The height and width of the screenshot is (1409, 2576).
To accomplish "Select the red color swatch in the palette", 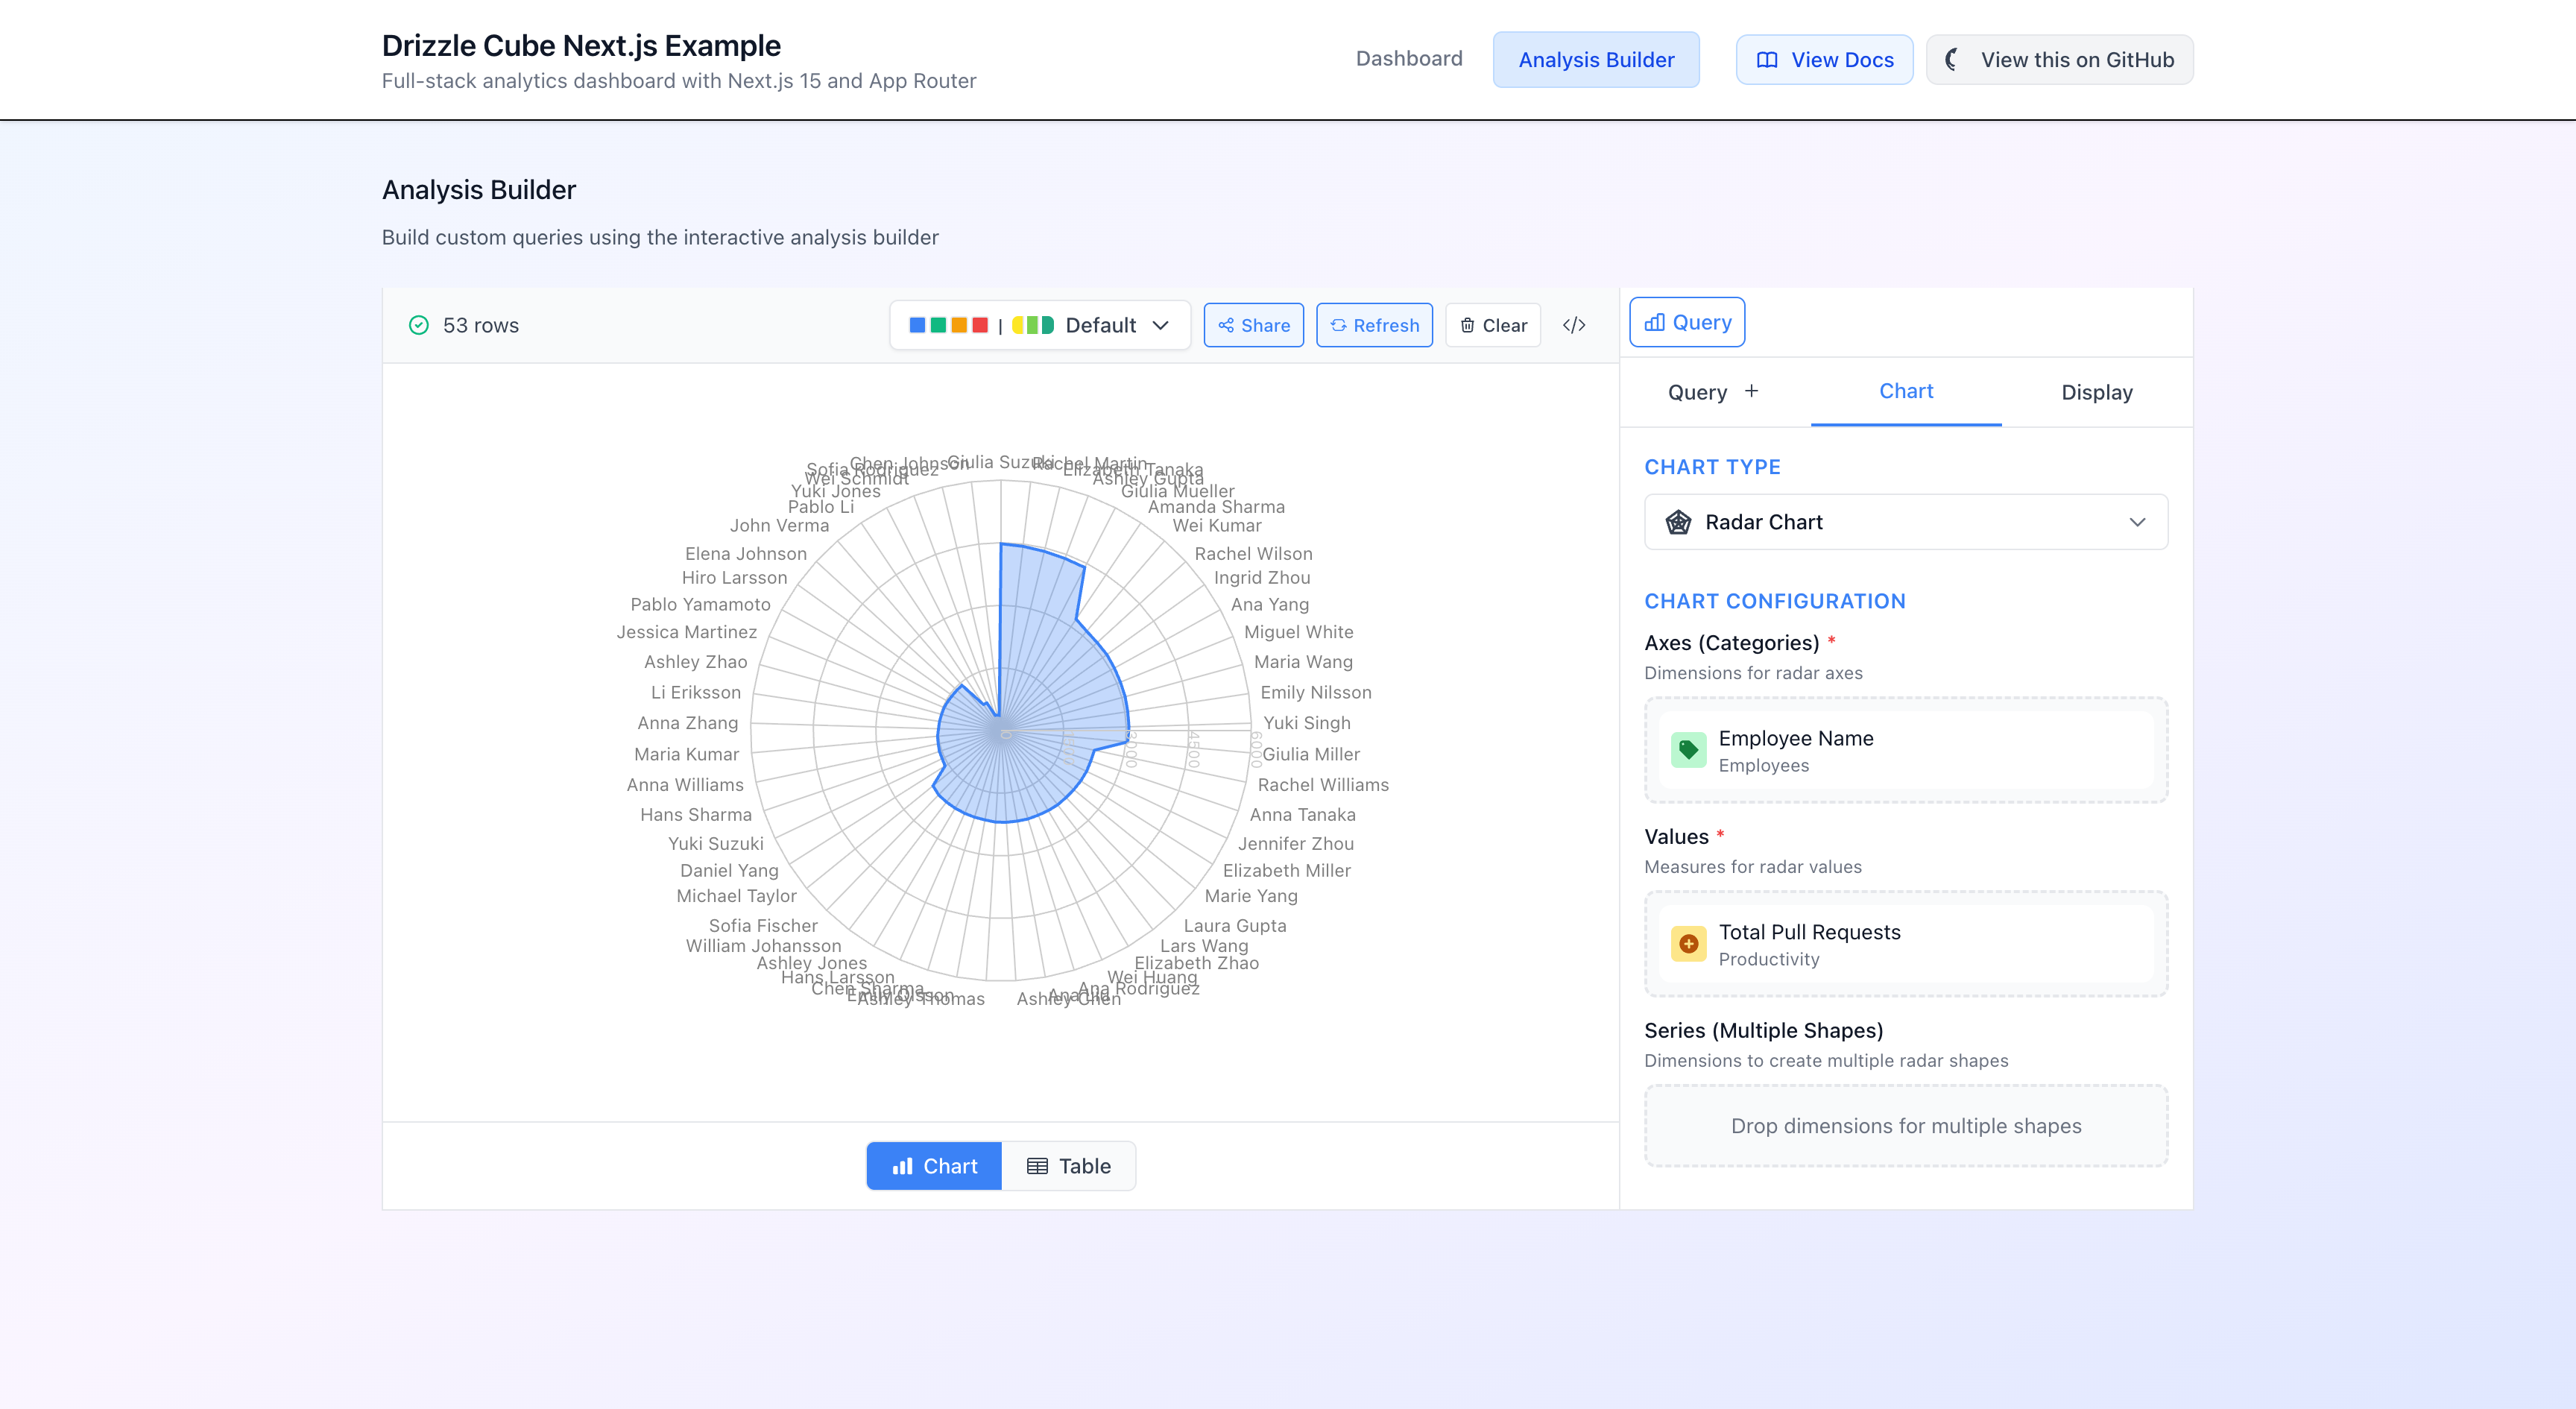I will click(x=980, y=325).
